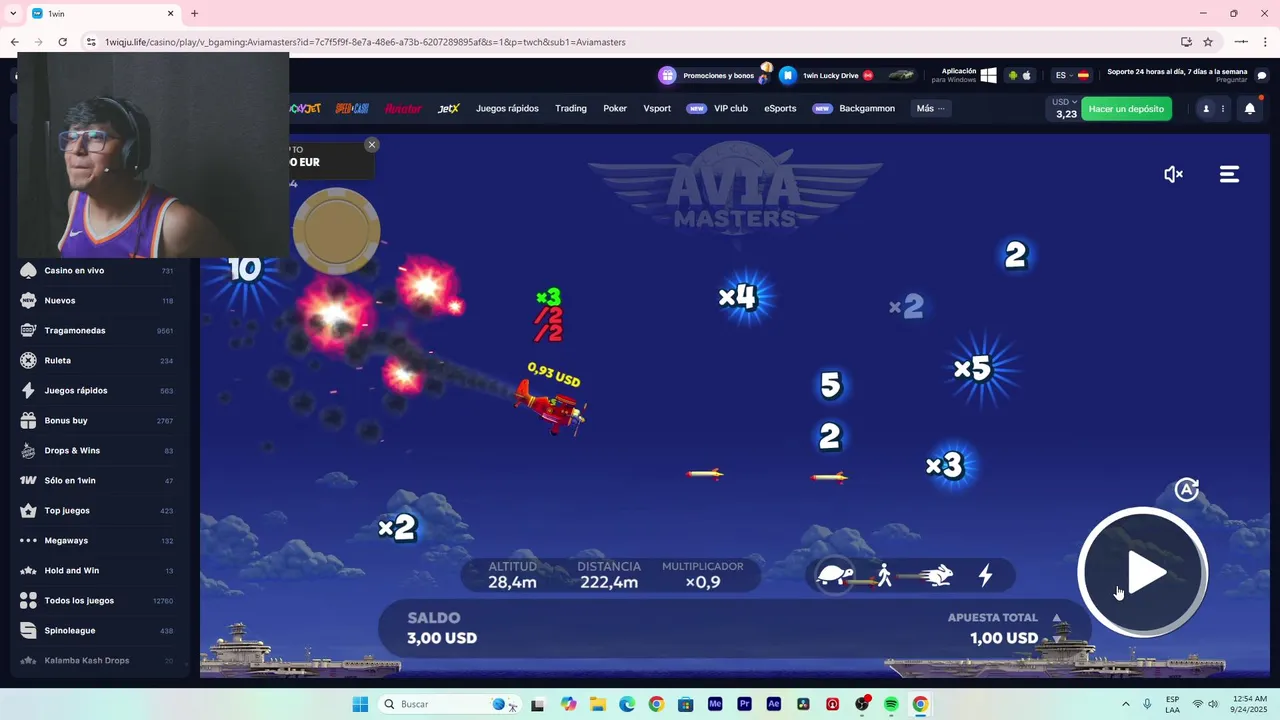Select the turtle slow speed
The height and width of the screenshot is (720, 1280).
pyautogui.click(x=835, y=575)
